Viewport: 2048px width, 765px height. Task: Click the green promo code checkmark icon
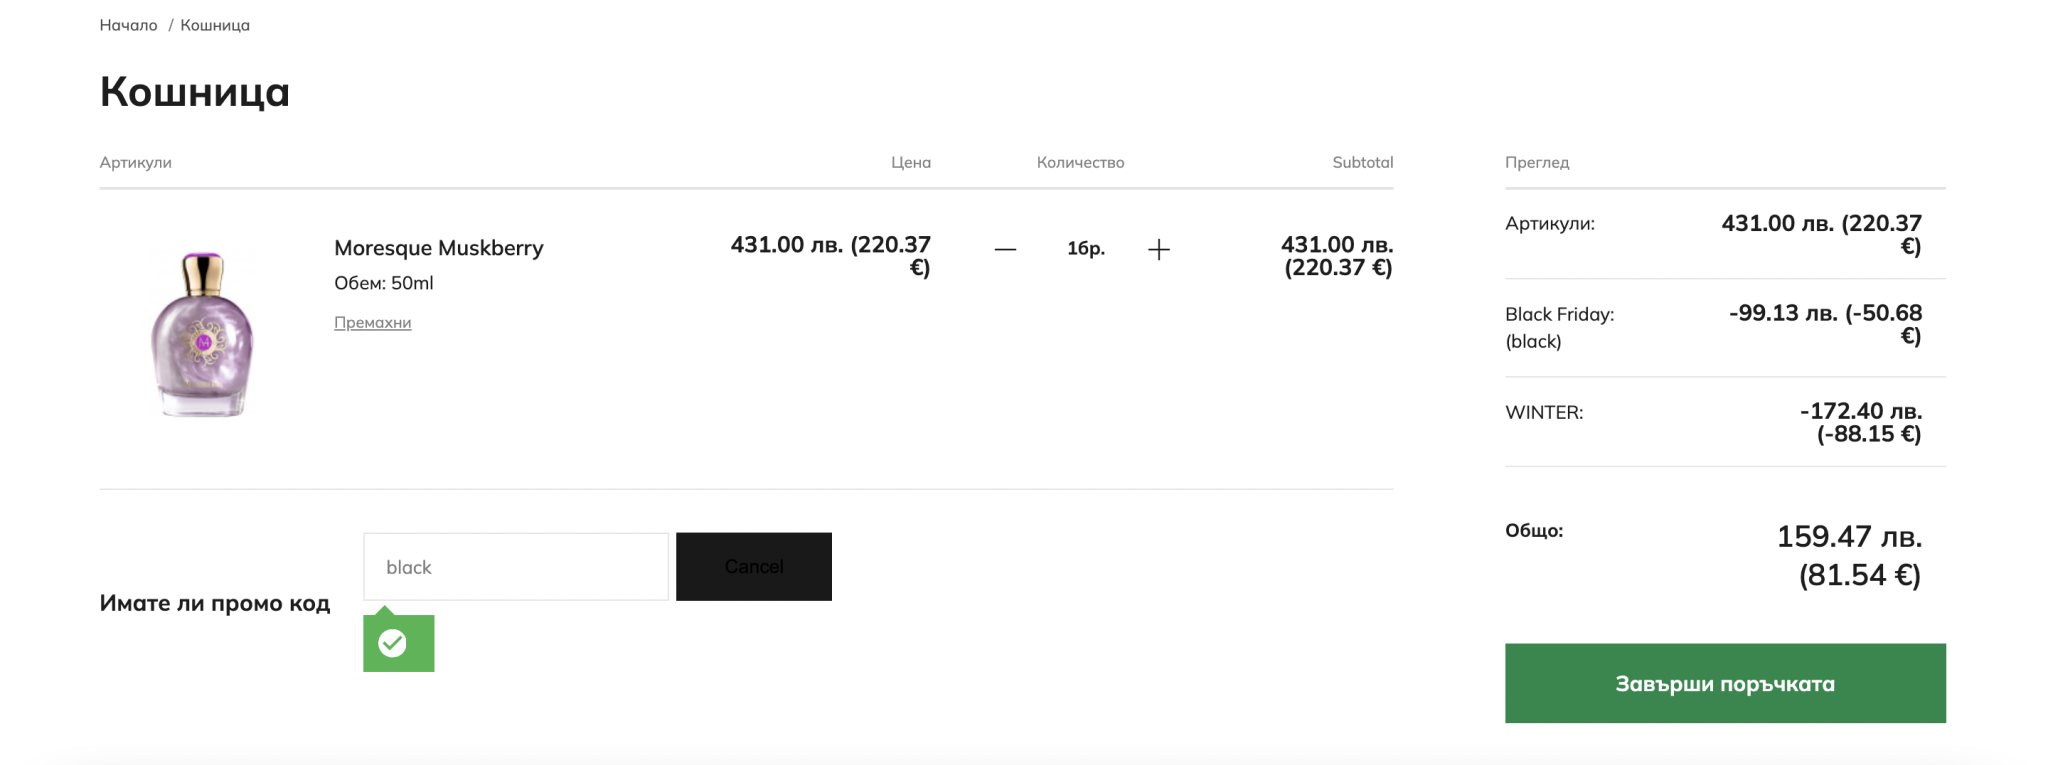point(393,643)
